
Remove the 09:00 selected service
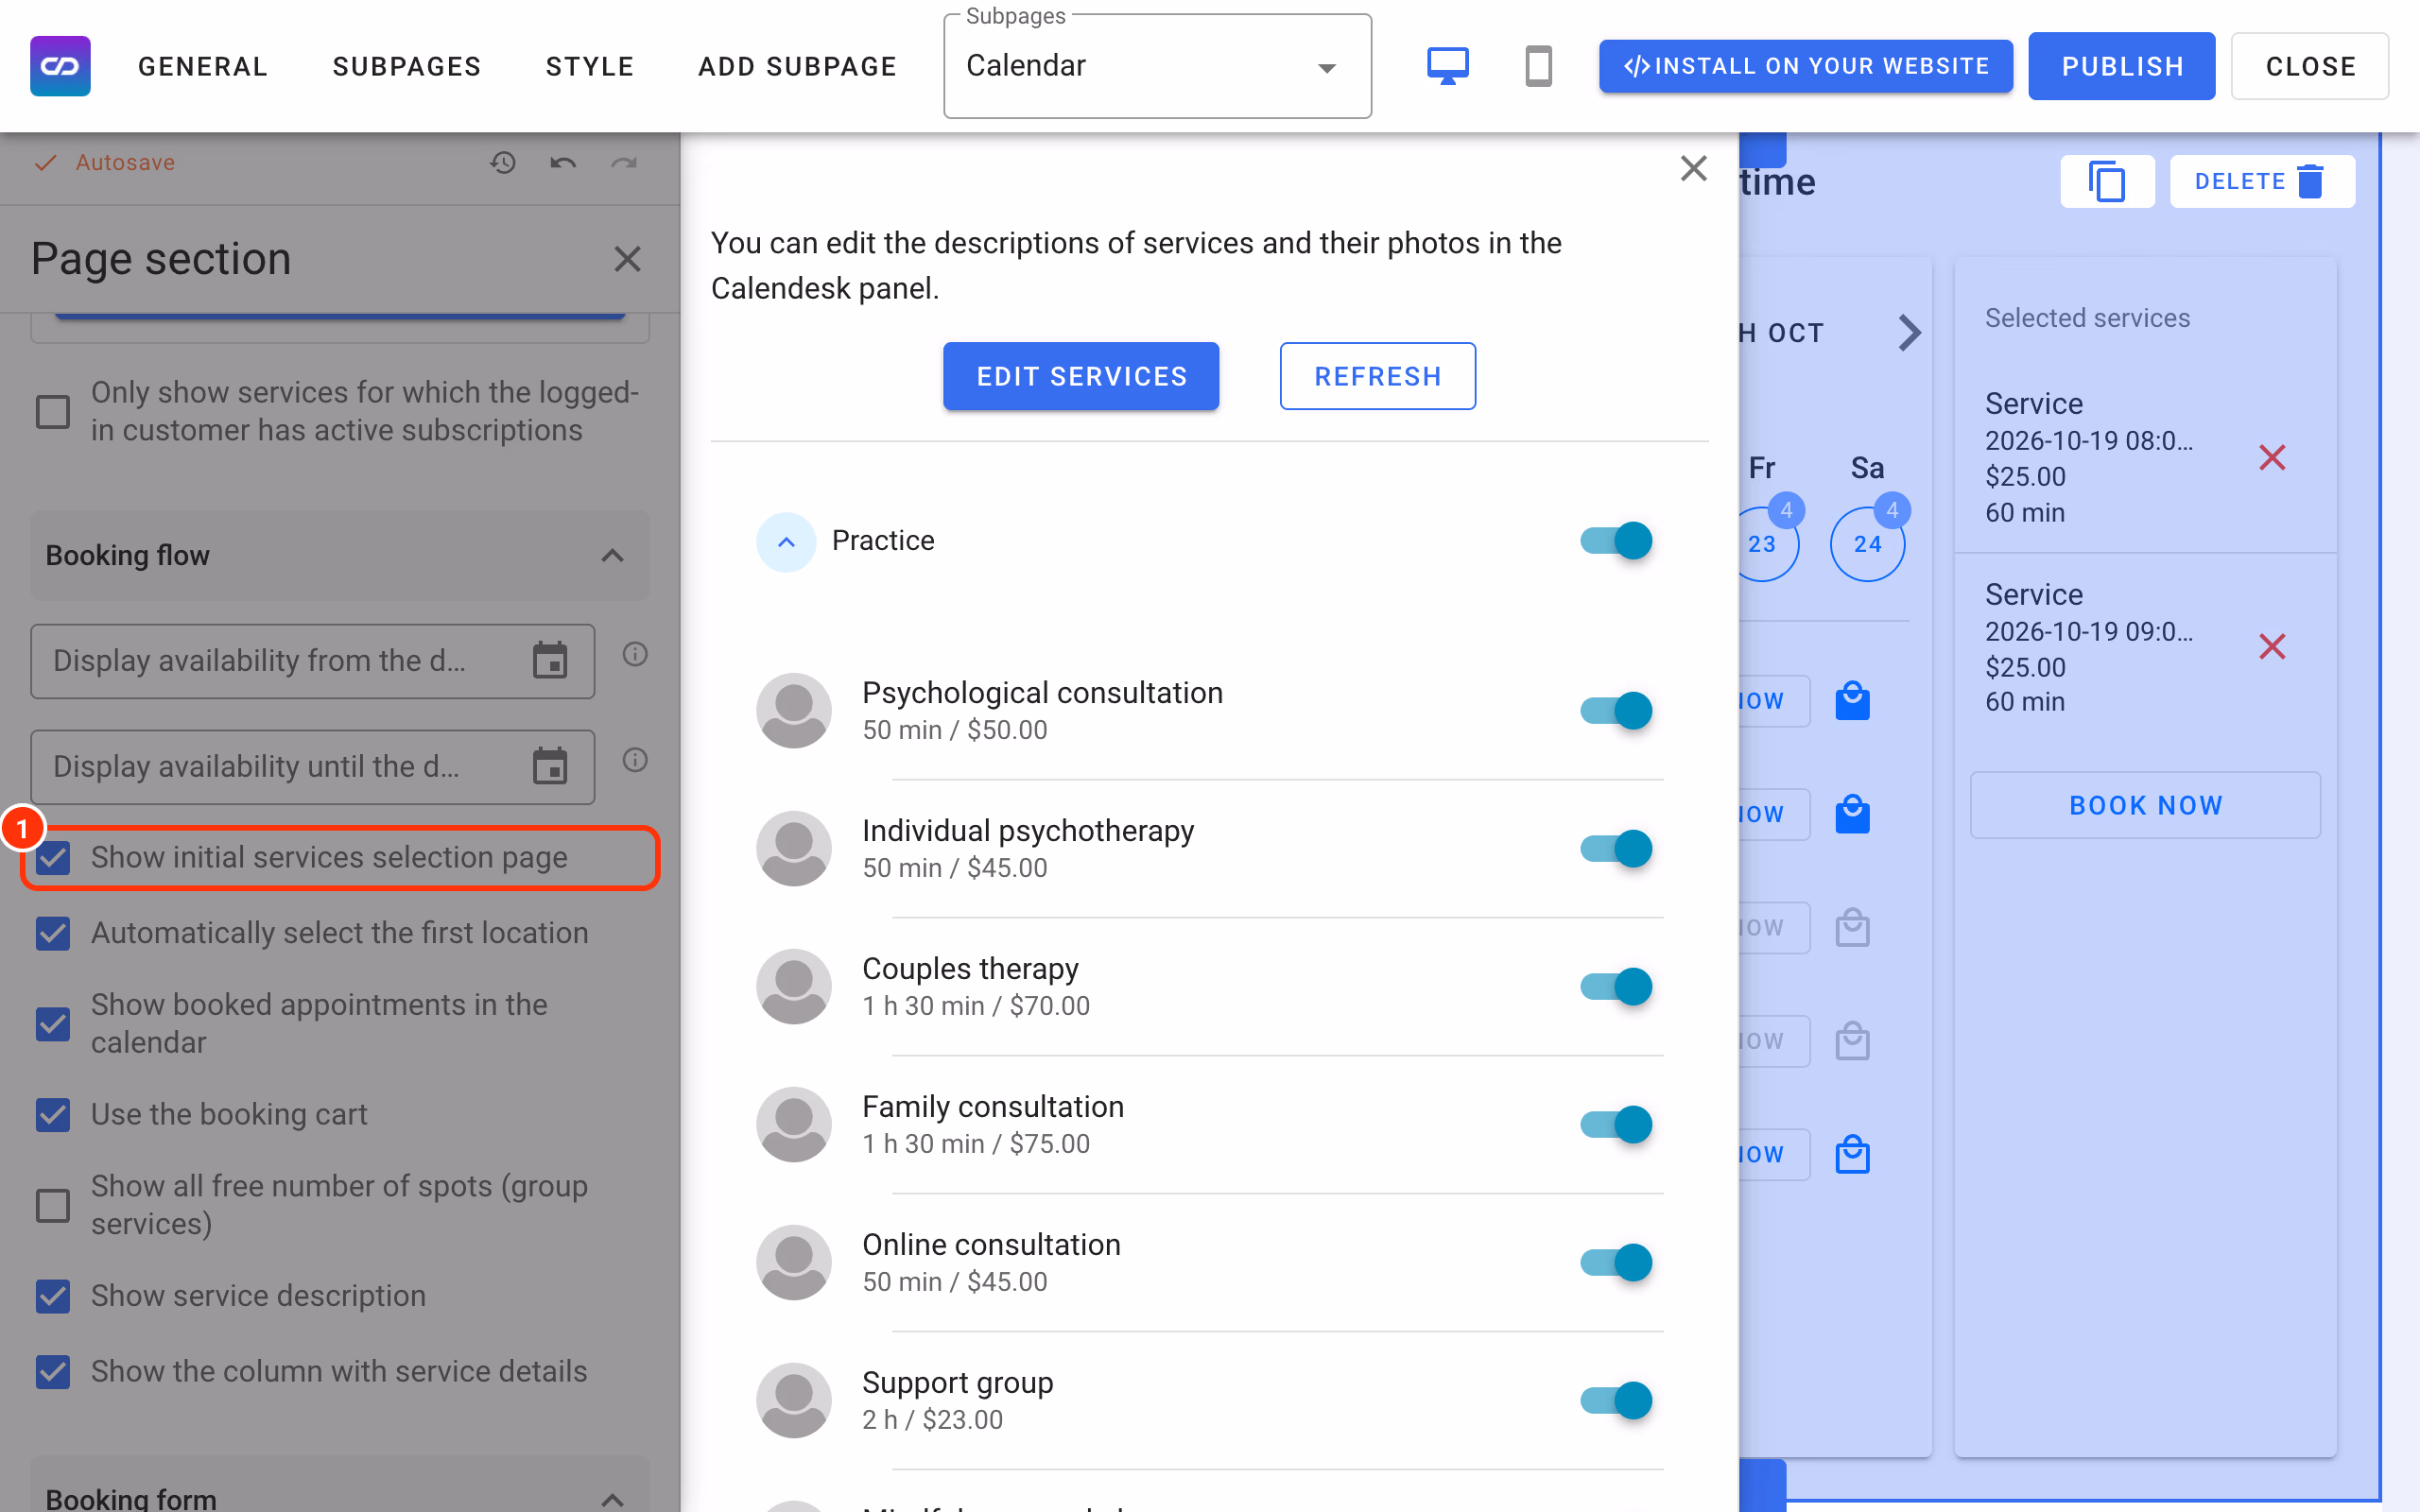(x=2272, y=647)
